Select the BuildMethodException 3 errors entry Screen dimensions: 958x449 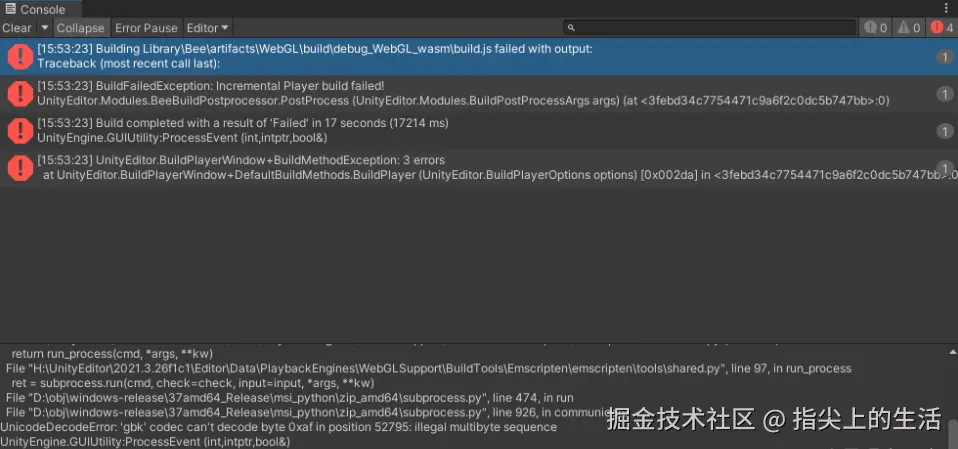(479, 168)
